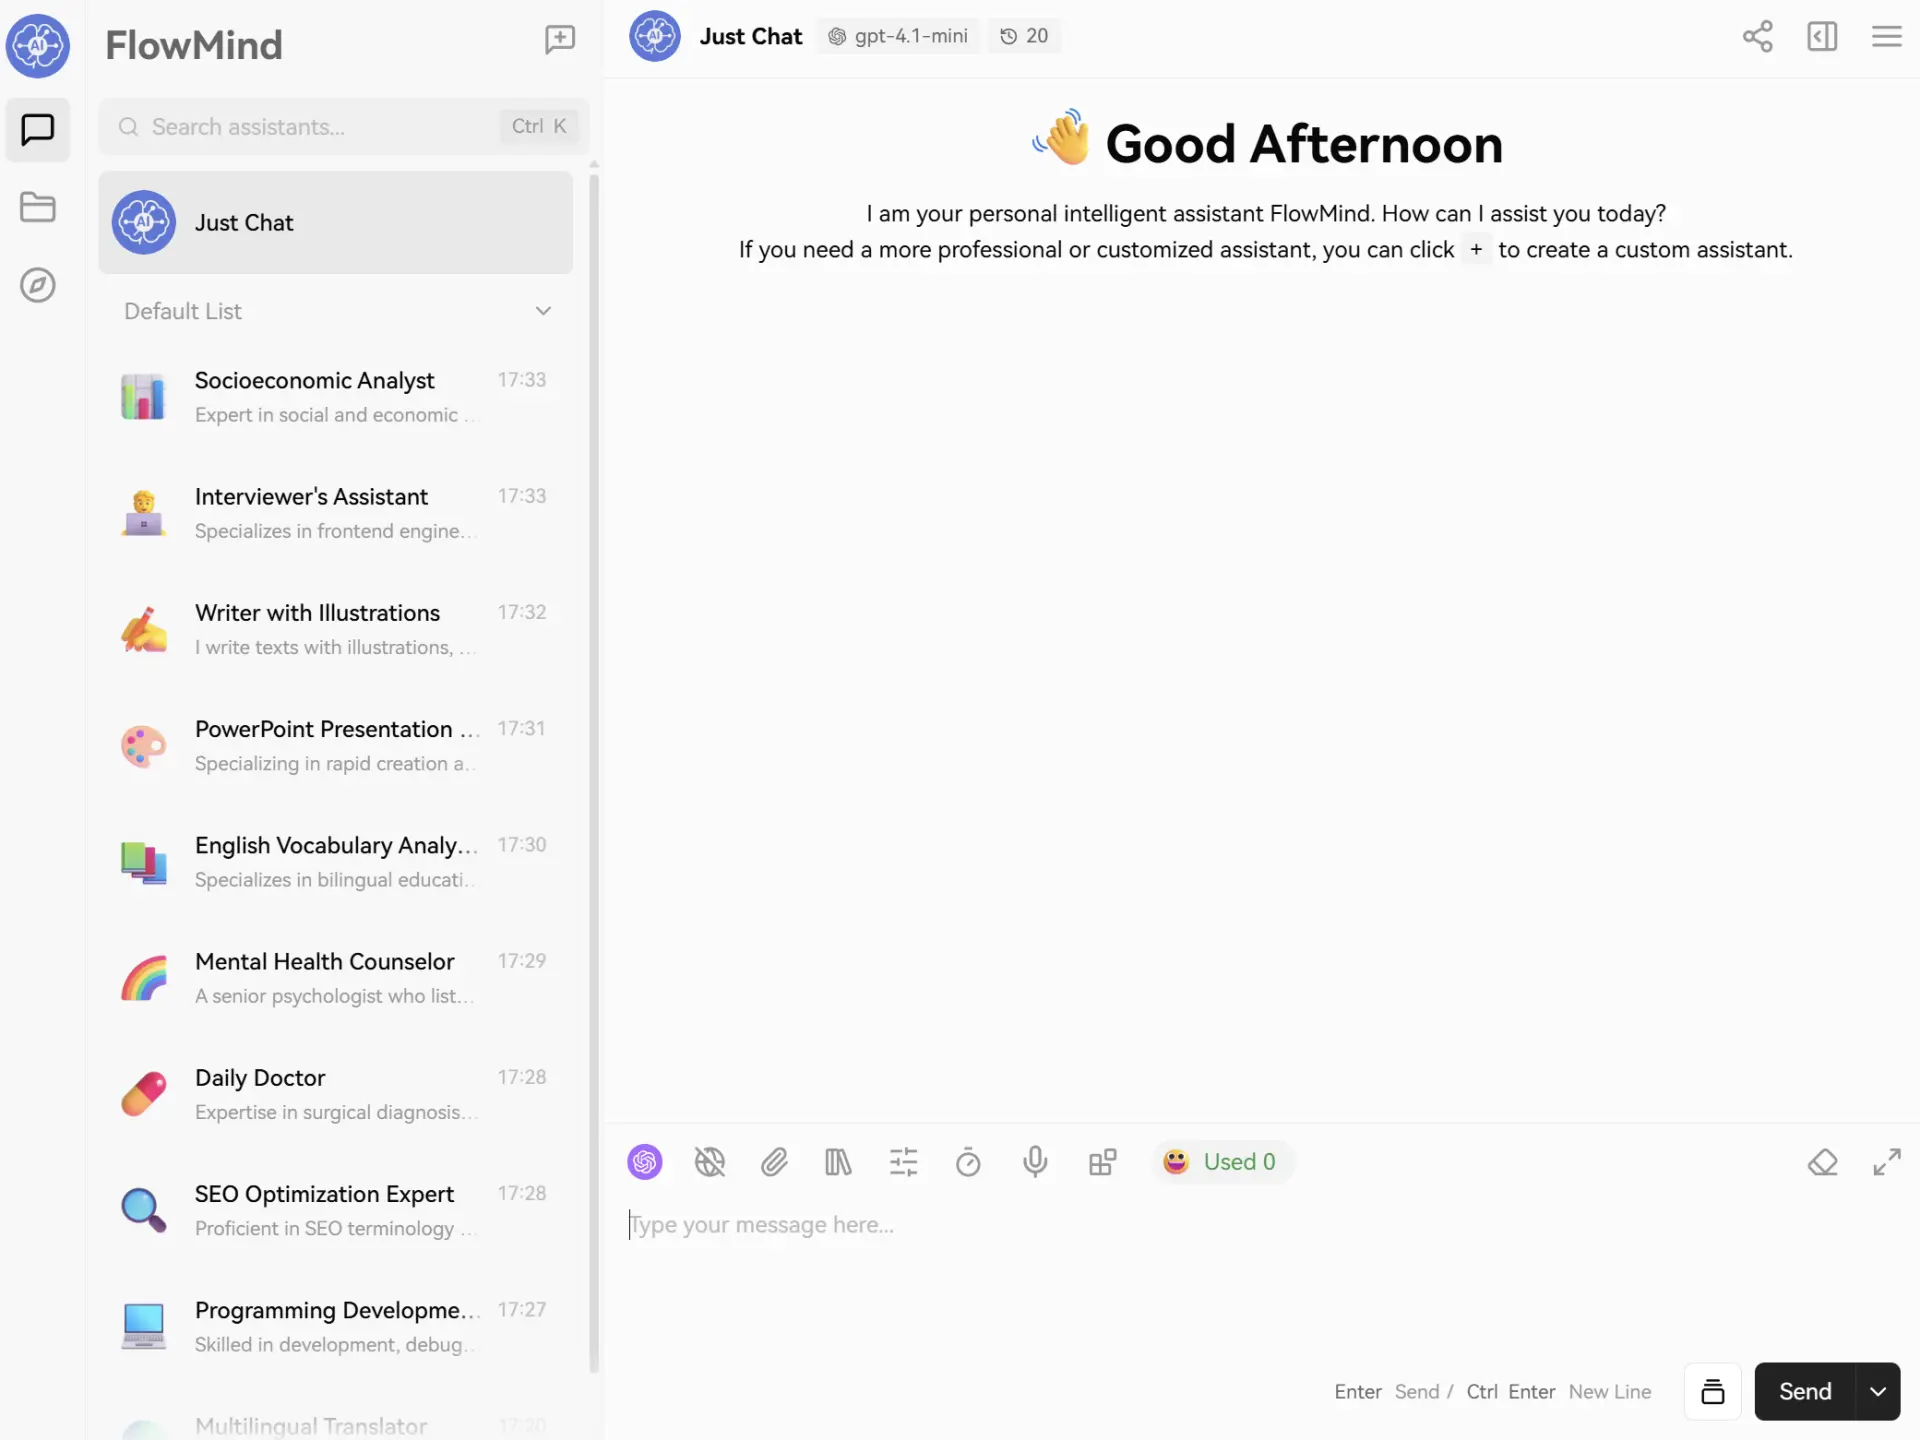The width and height of the screenshot is (1920, 1440).
Task: Attach a file using the paperclip icon
Action: pos(774,1162)
